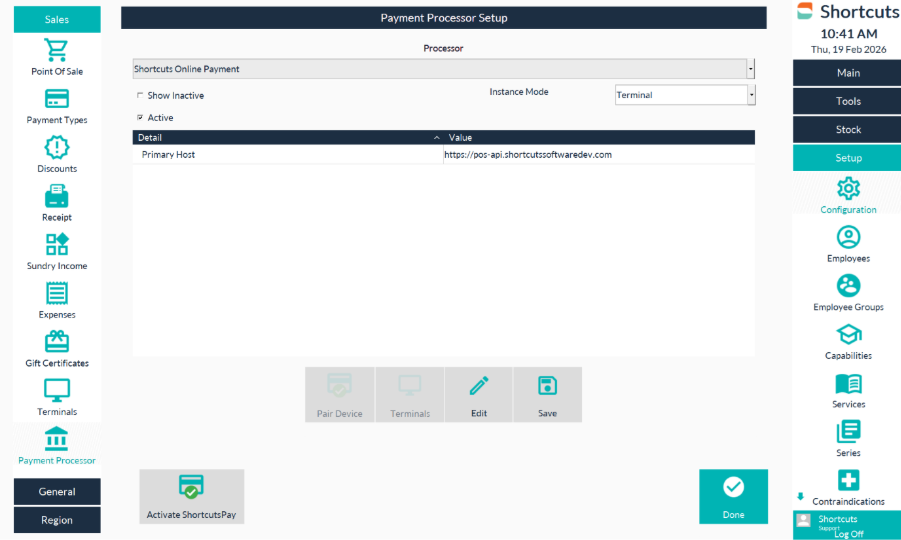The image size is (901, 540).
Task: Open Services book icon
Action: pyautogui.click(x=848, y=384)
